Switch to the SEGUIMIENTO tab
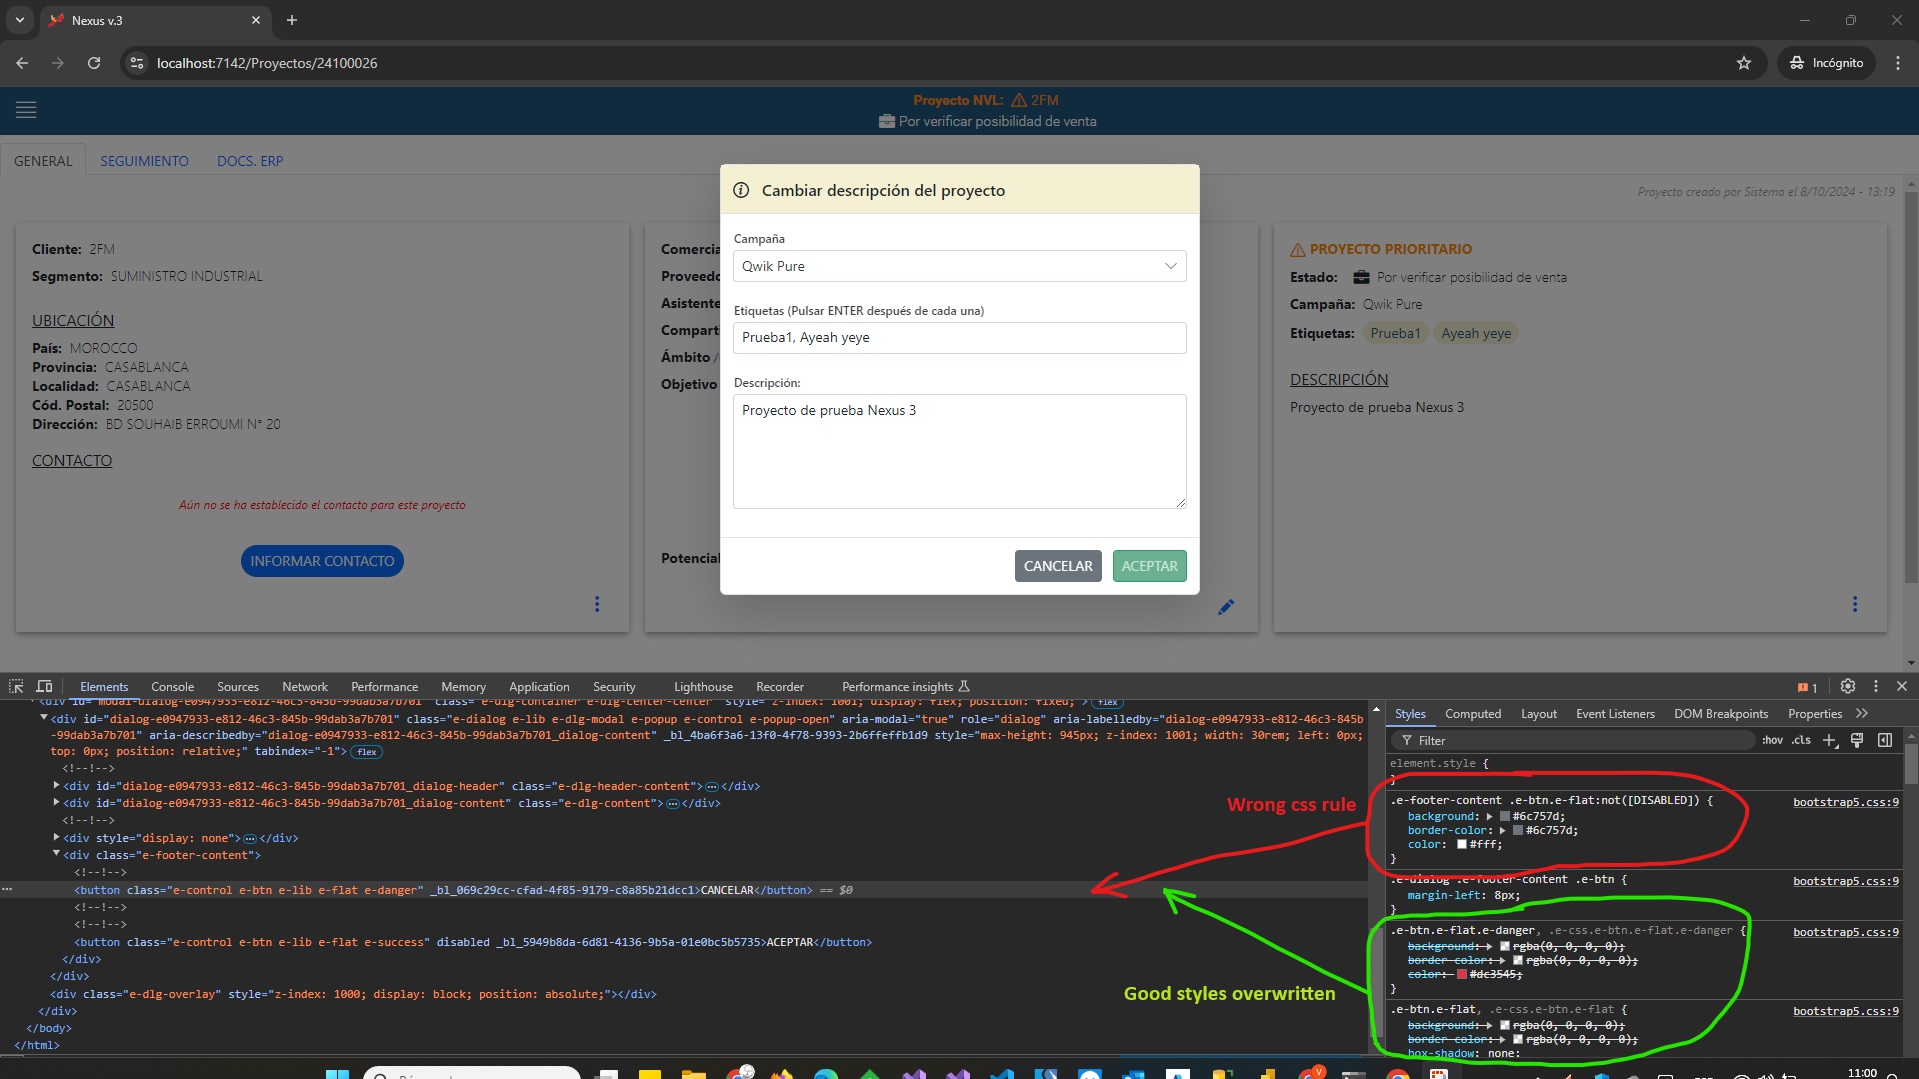Image resolution: width=1919 pixels, height=1079 pixels. pos(144,161)
